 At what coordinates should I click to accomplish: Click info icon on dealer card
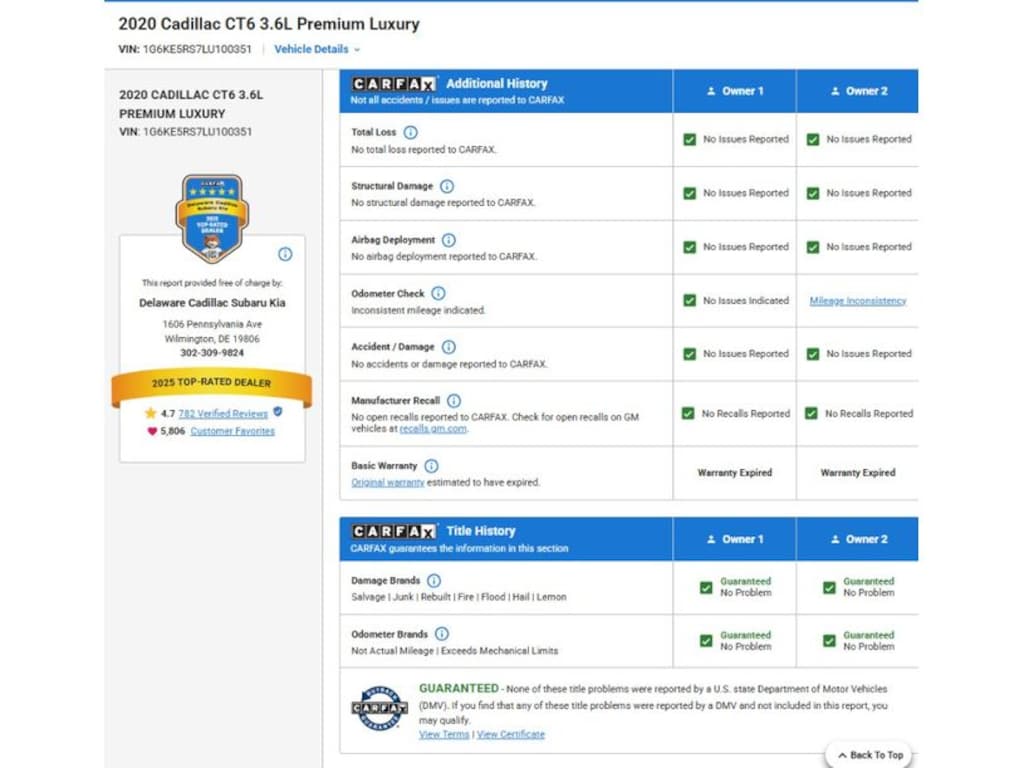pyautogui.click(x=285, y=254)
